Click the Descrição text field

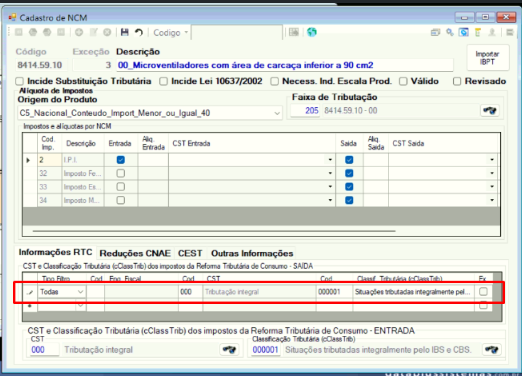[284, 65]
